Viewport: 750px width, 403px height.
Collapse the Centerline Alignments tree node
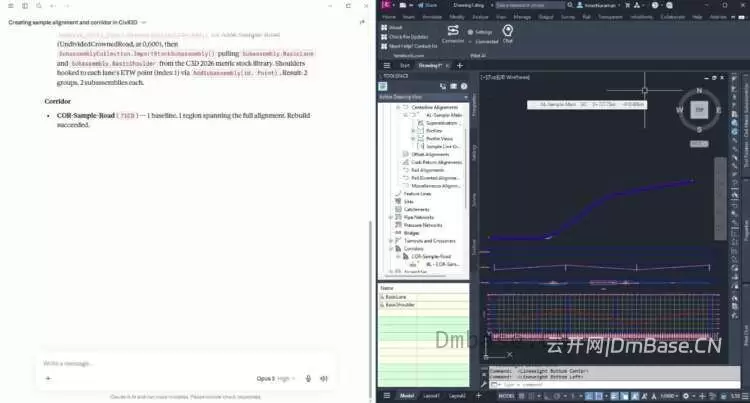pyautogui.click(x=398, y=107)
